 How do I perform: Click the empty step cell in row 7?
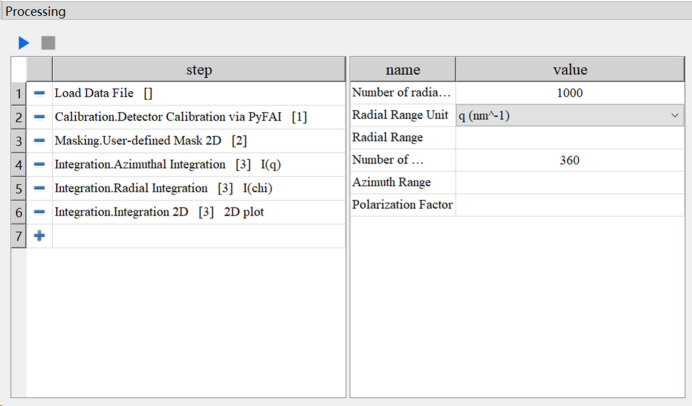(x=199, y=236)
